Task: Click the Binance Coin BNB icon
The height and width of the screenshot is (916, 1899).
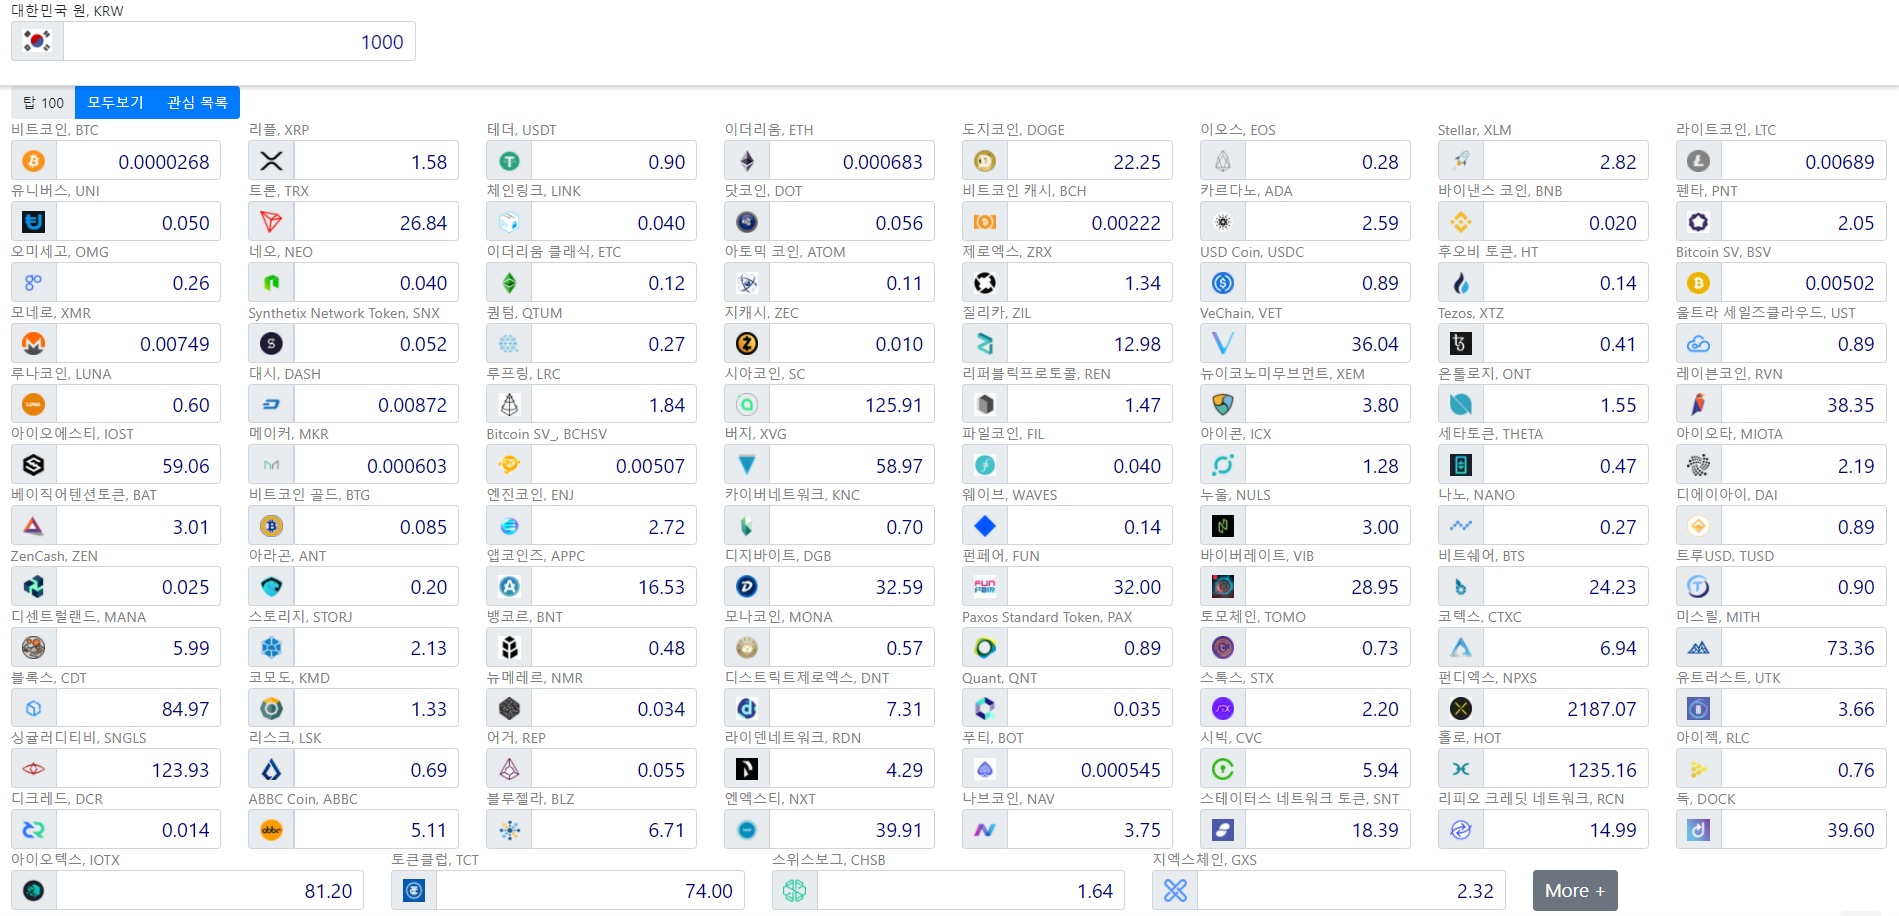Action: [x=1461, y=222]
